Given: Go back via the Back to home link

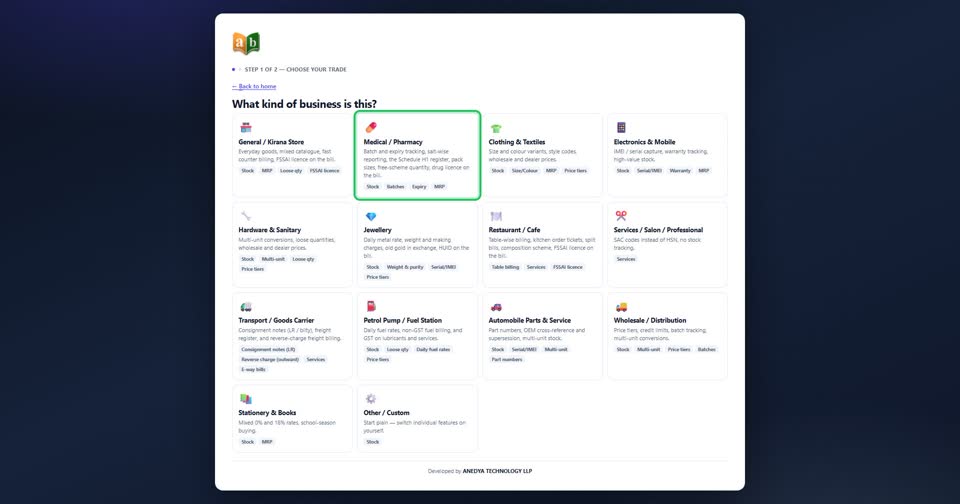Looking at the screenshot, I should [x=254, y=86].
